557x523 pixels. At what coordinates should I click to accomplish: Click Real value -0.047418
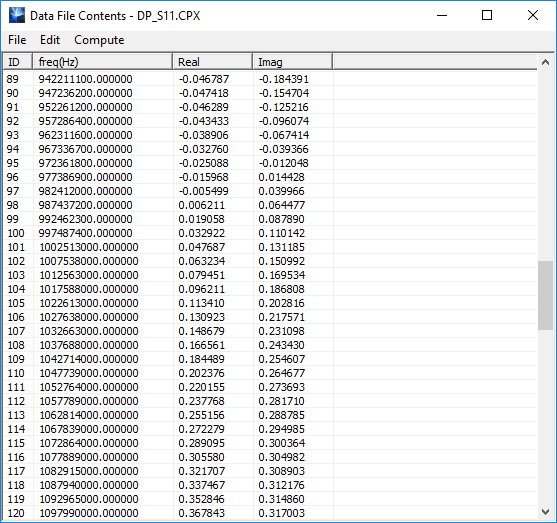(x=204, y=93)
